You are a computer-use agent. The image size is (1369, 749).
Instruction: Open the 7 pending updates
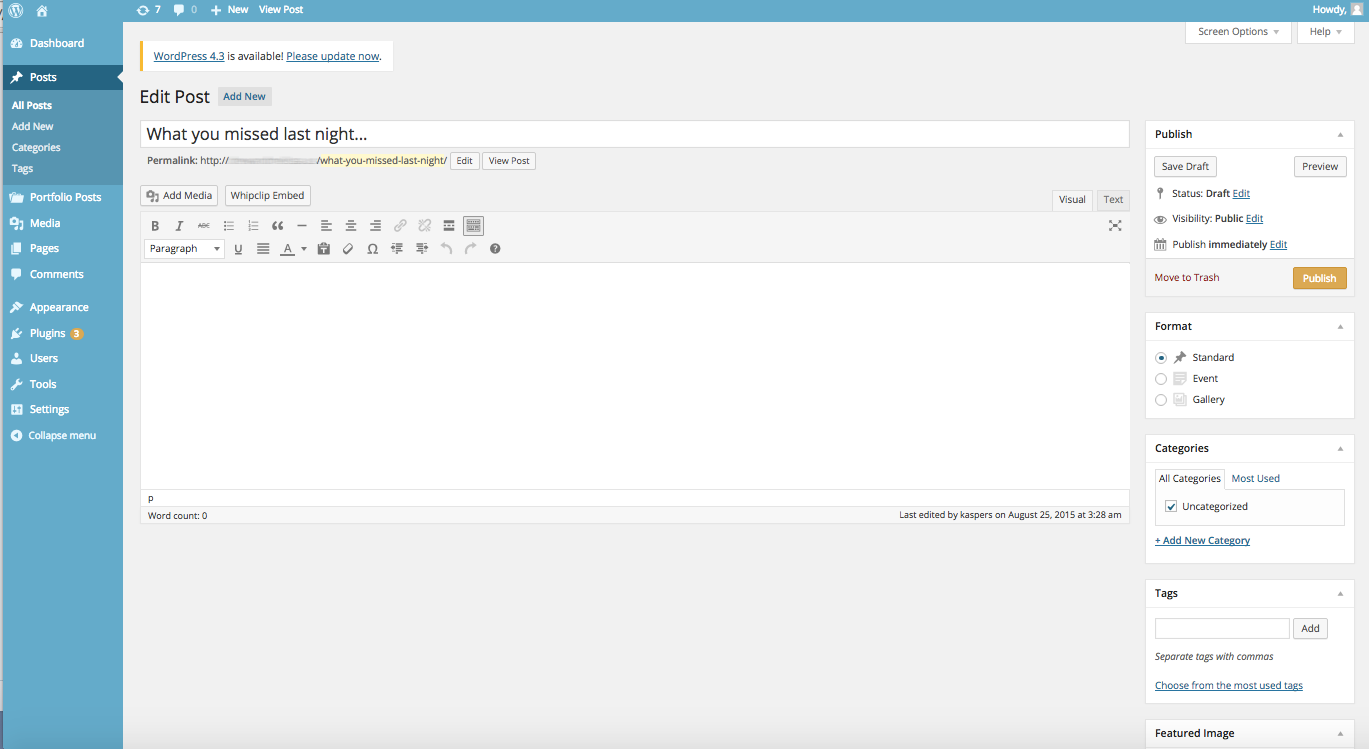click(148, 9)
